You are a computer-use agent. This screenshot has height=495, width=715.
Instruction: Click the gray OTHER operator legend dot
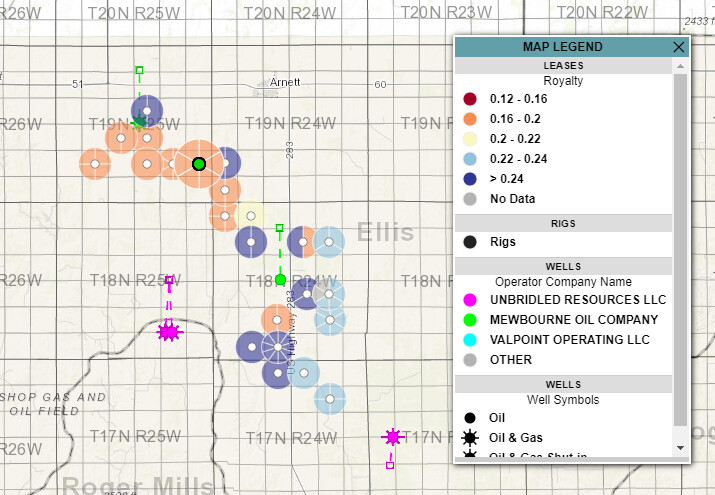[470, 360]
